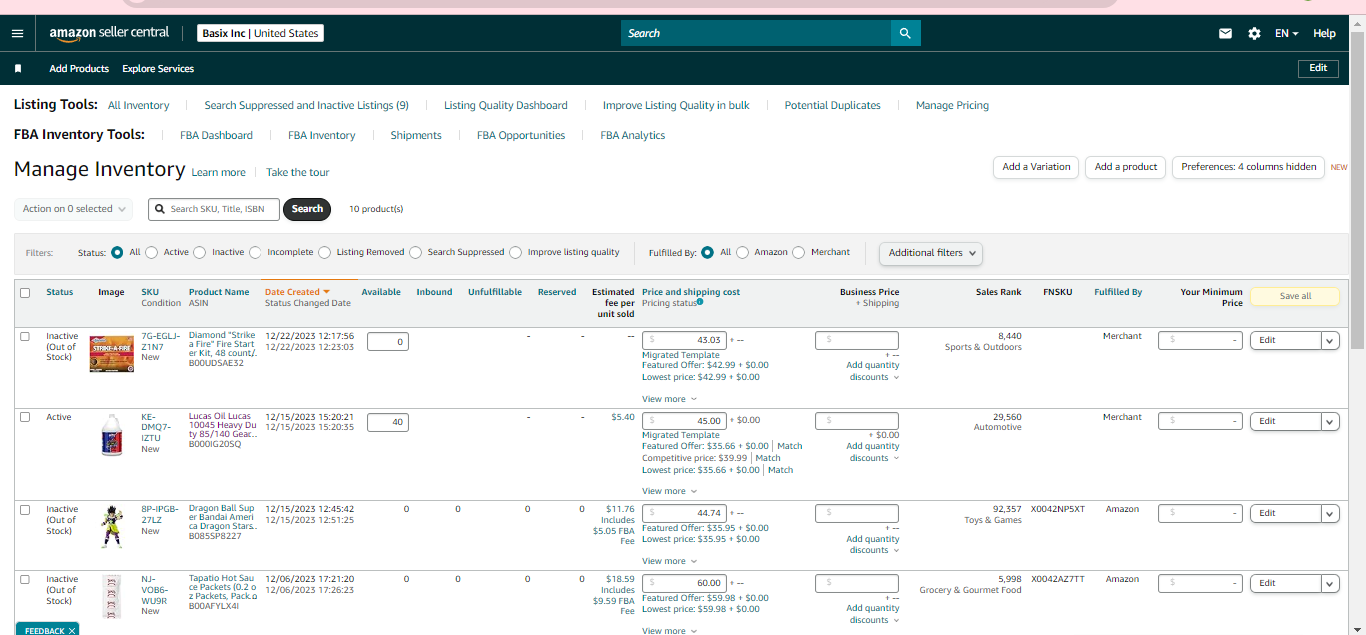Click the pricing status info icon
Image resolution: width=1366 pixels, height=635 pixels.
tap(699, 302)
